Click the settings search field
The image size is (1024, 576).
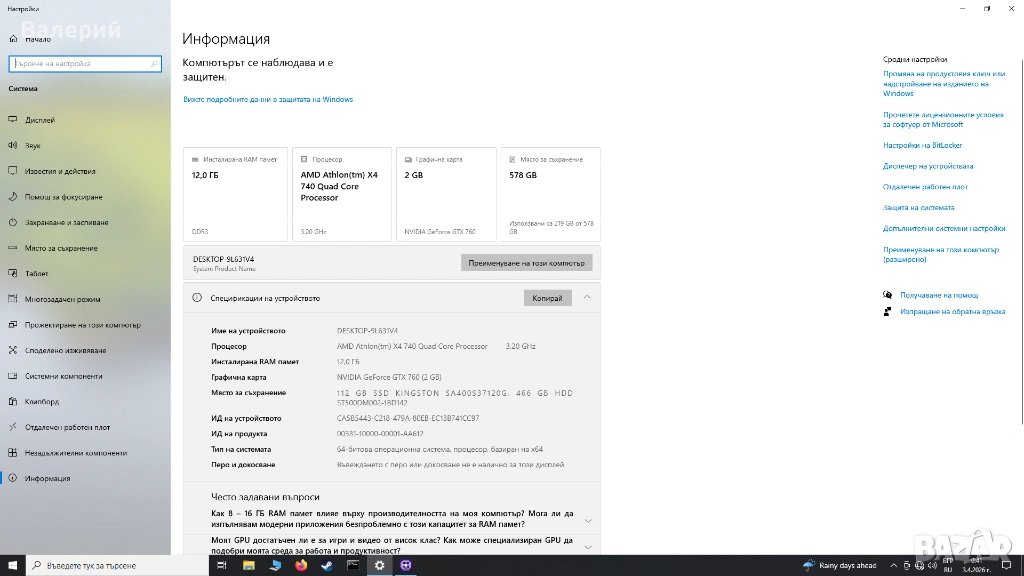point(85,63)
